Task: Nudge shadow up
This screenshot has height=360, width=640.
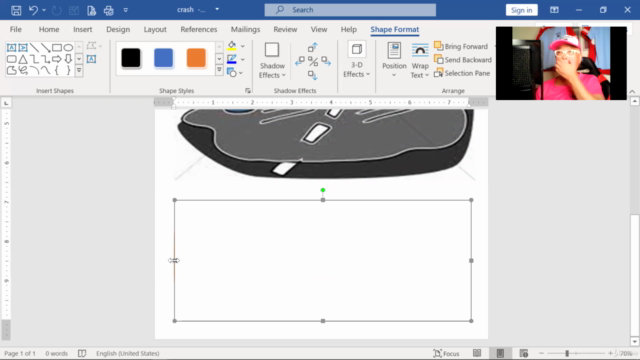Action: pyautogui.click(x=313, y=48)
